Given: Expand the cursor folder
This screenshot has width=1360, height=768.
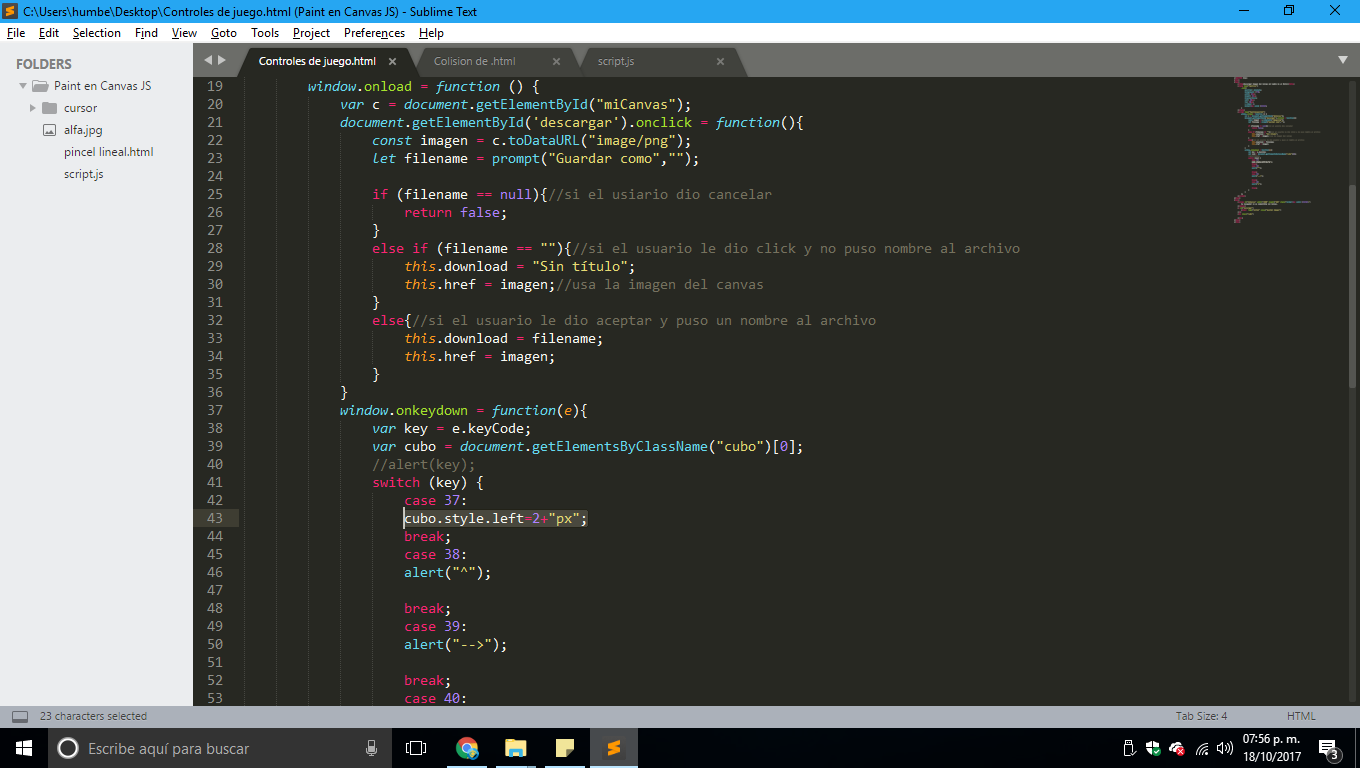Looking at the screenshot, I should 33,108.
